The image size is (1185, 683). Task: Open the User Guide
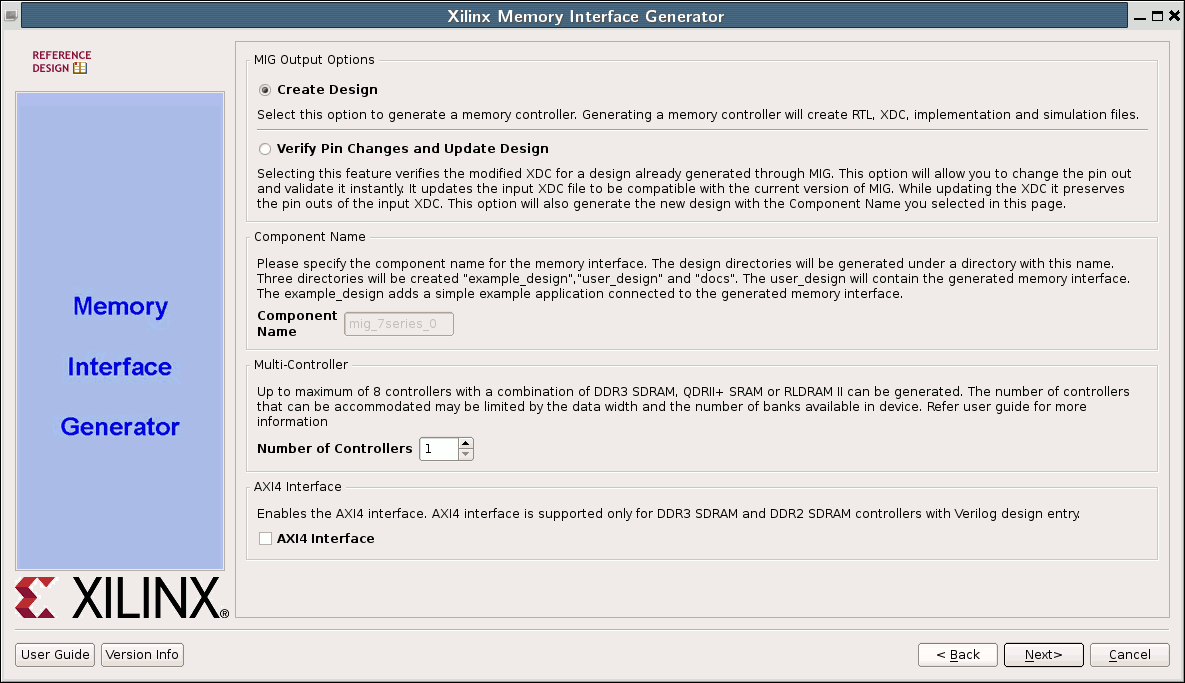pos(55,654)
